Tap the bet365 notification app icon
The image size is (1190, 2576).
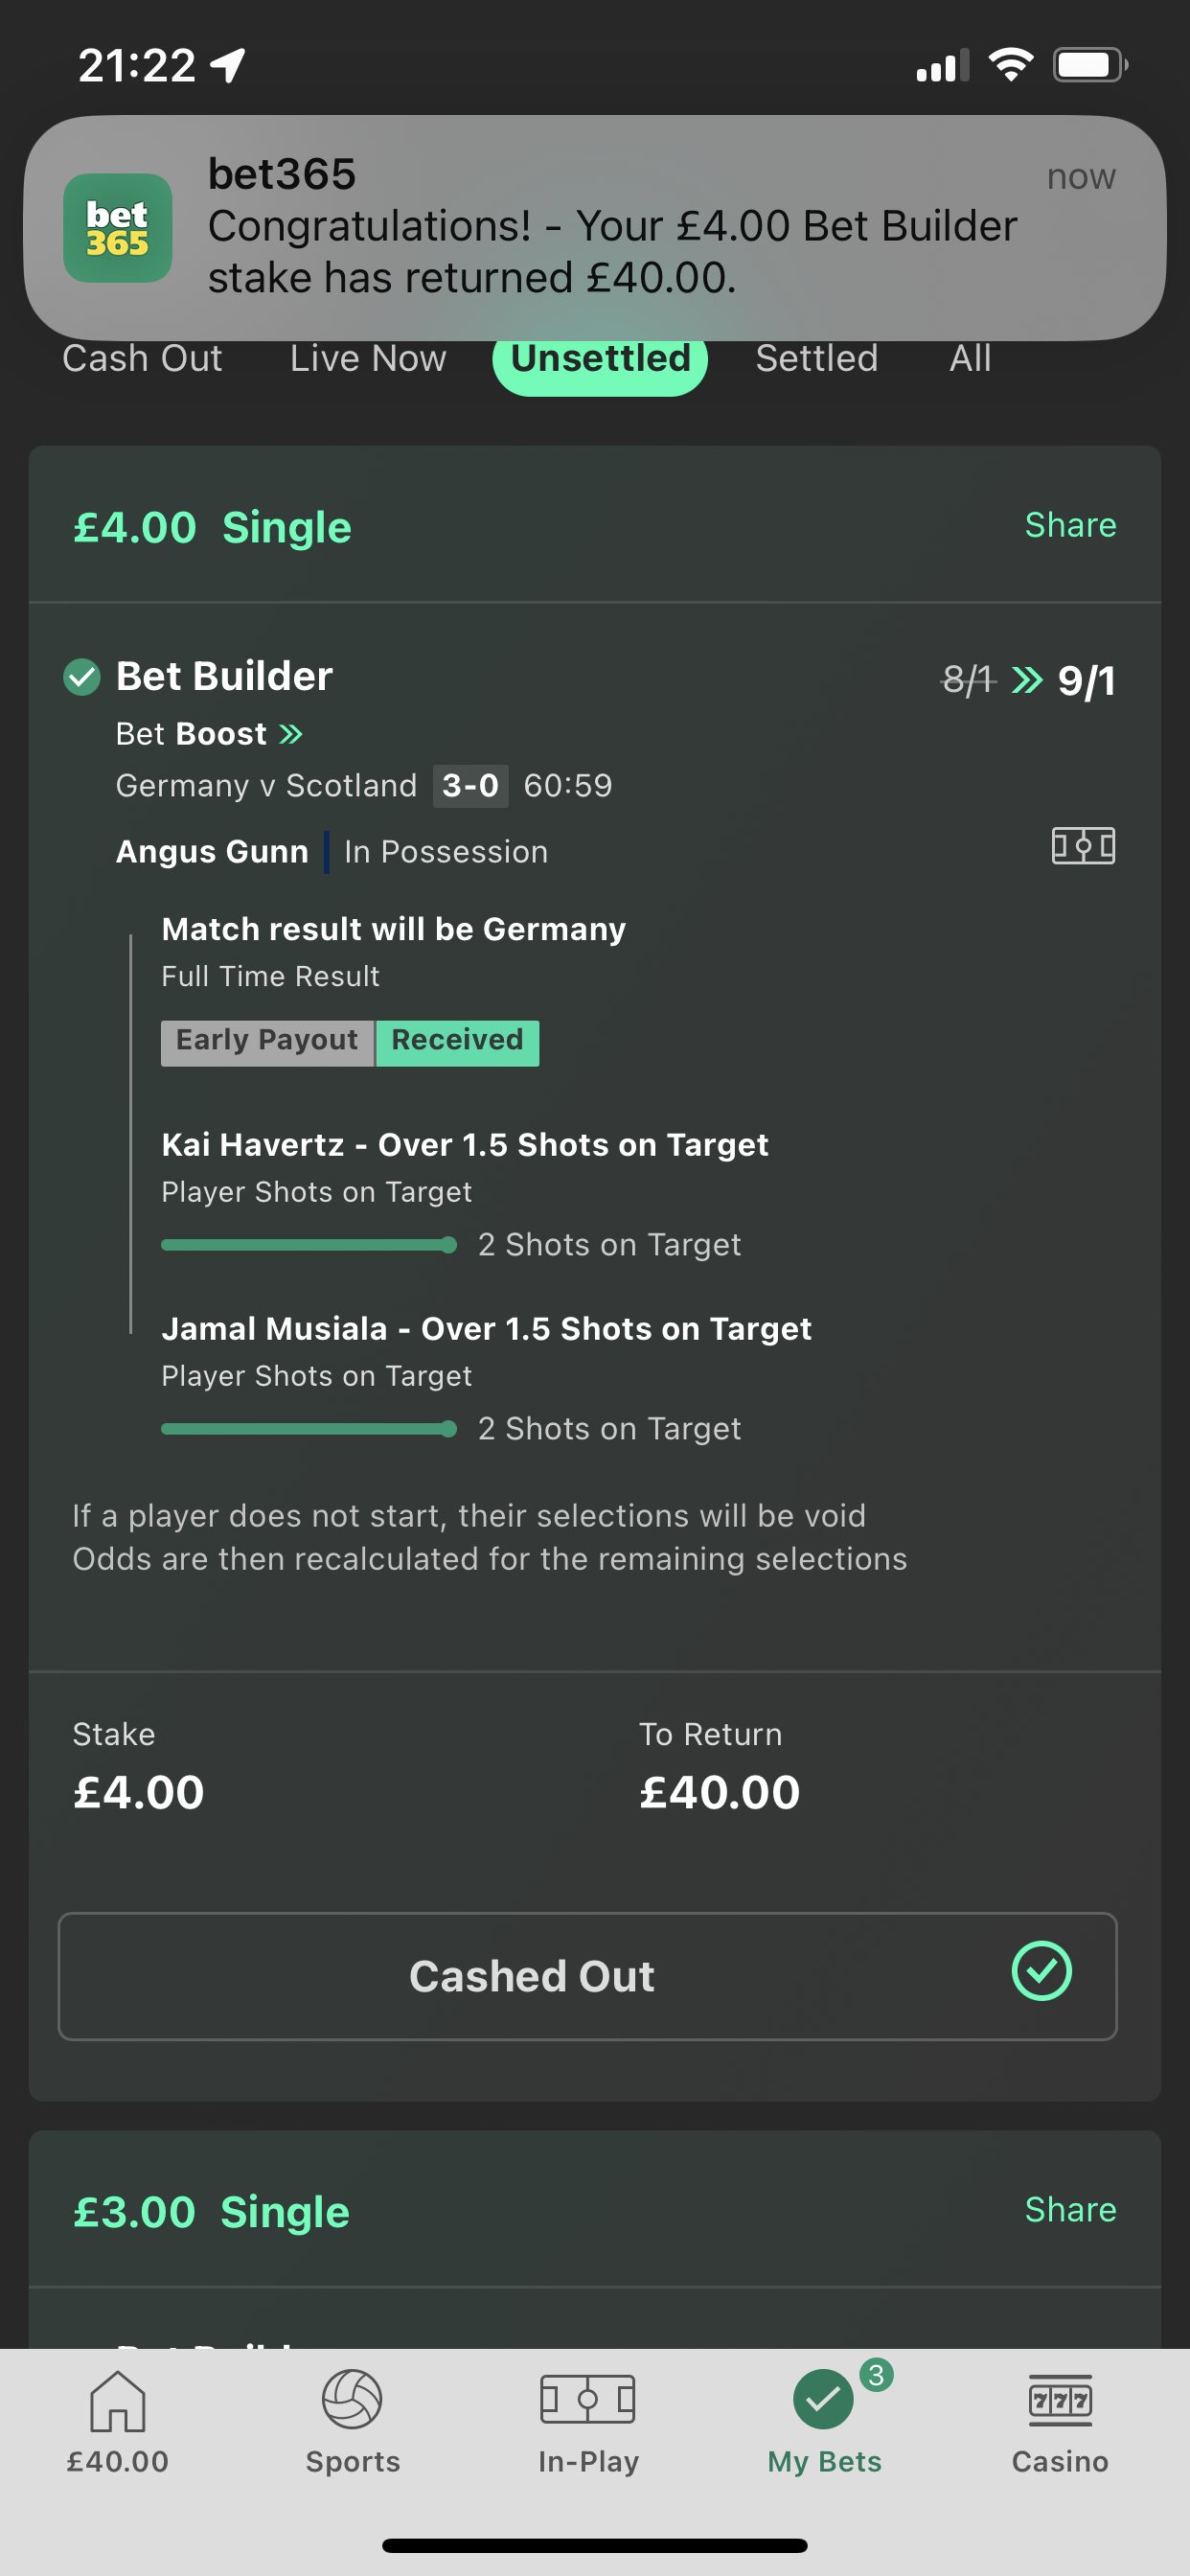118,228
